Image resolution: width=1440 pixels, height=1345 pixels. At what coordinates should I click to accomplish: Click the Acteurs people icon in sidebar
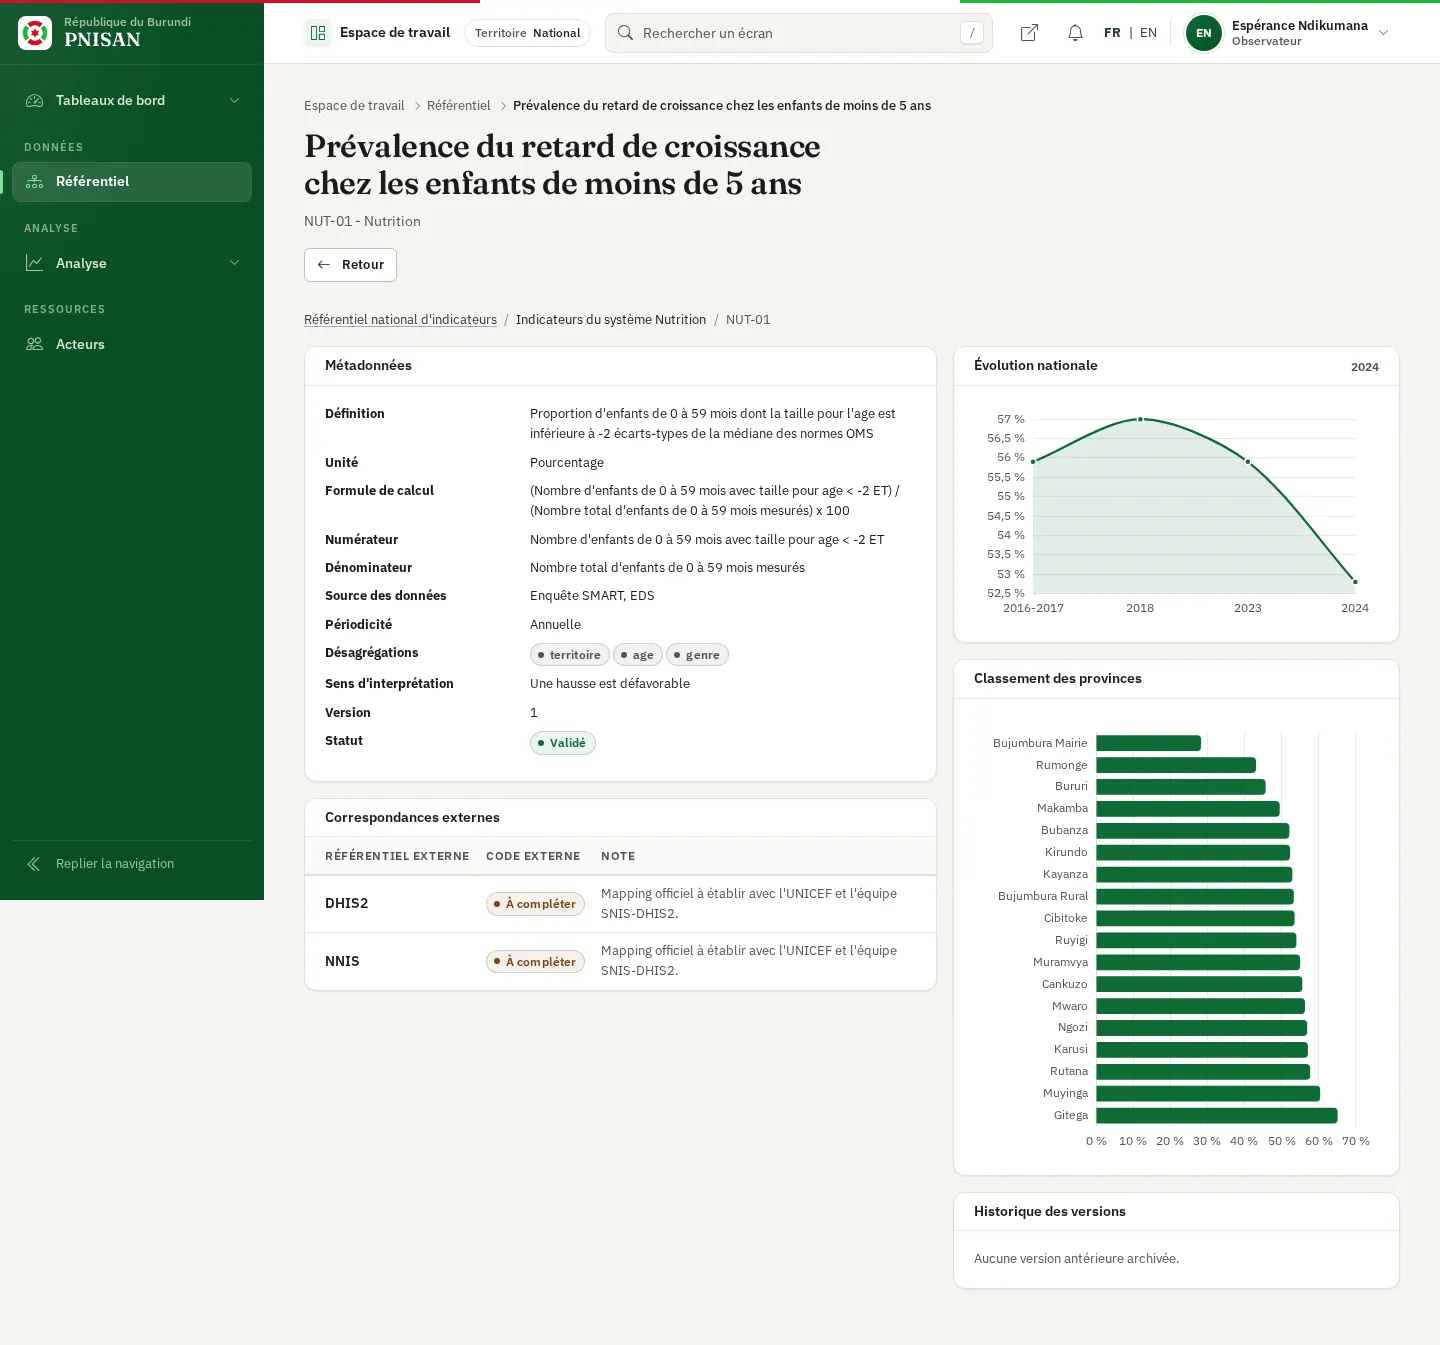point(34,344)
